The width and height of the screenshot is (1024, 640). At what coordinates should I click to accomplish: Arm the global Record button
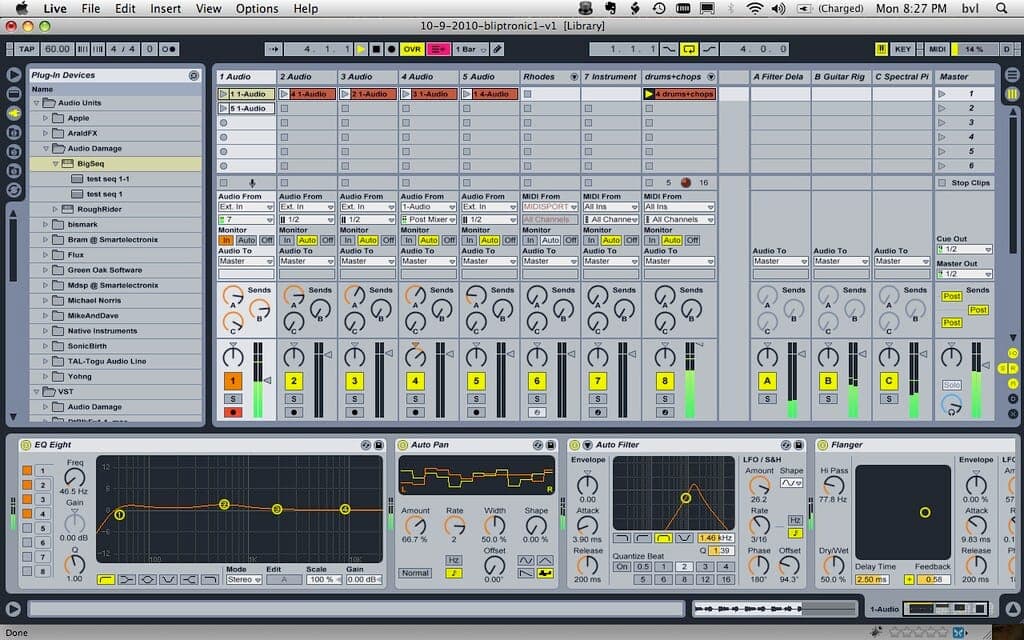[x=391, y=49]
